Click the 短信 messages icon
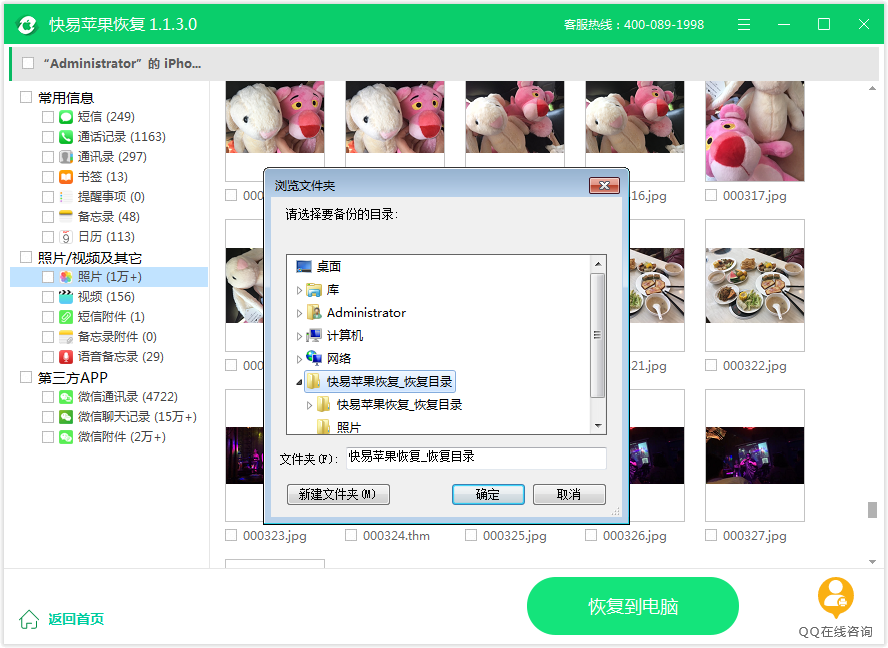 66,117
